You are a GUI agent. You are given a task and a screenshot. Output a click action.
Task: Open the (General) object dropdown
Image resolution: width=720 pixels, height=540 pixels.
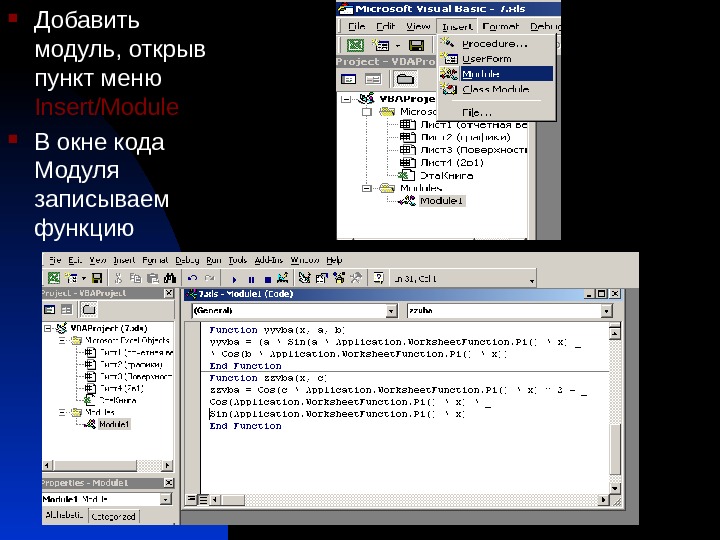(391, 311)
